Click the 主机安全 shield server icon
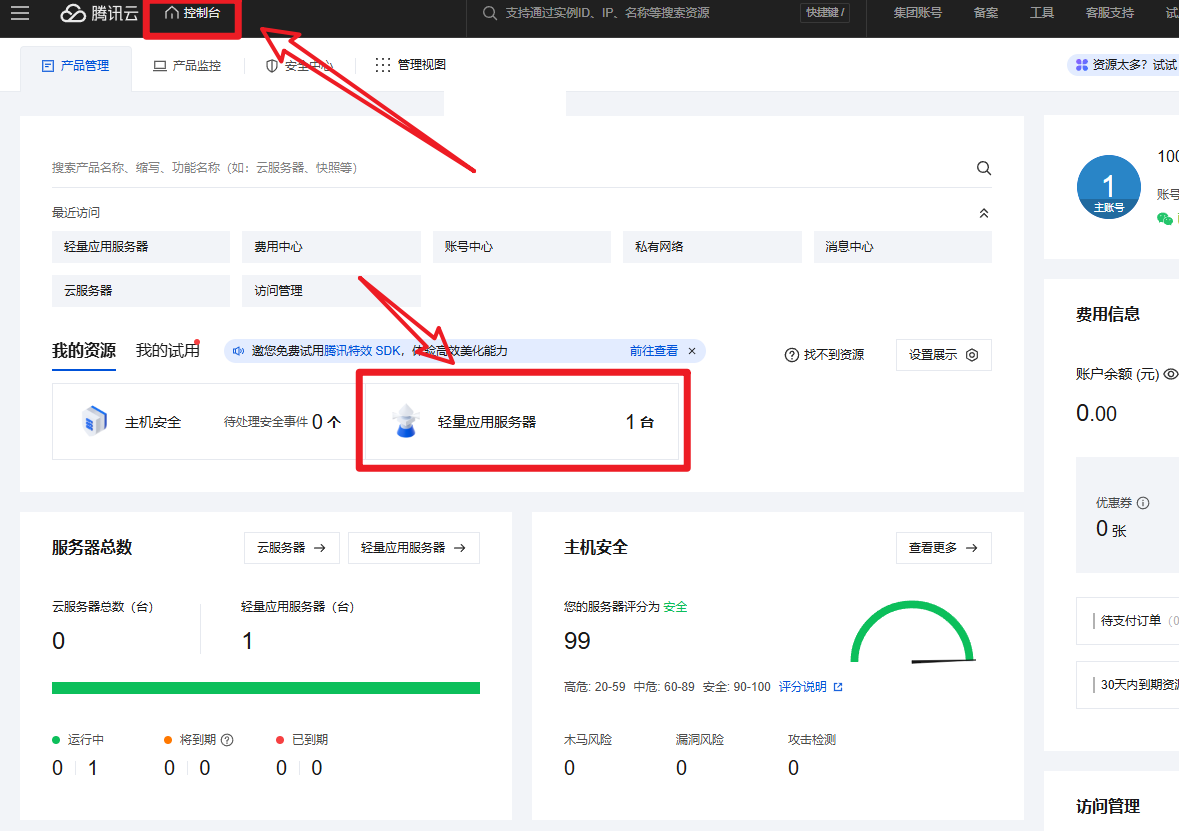Viewport: 1179px width, 831px height. click(94, 422)
